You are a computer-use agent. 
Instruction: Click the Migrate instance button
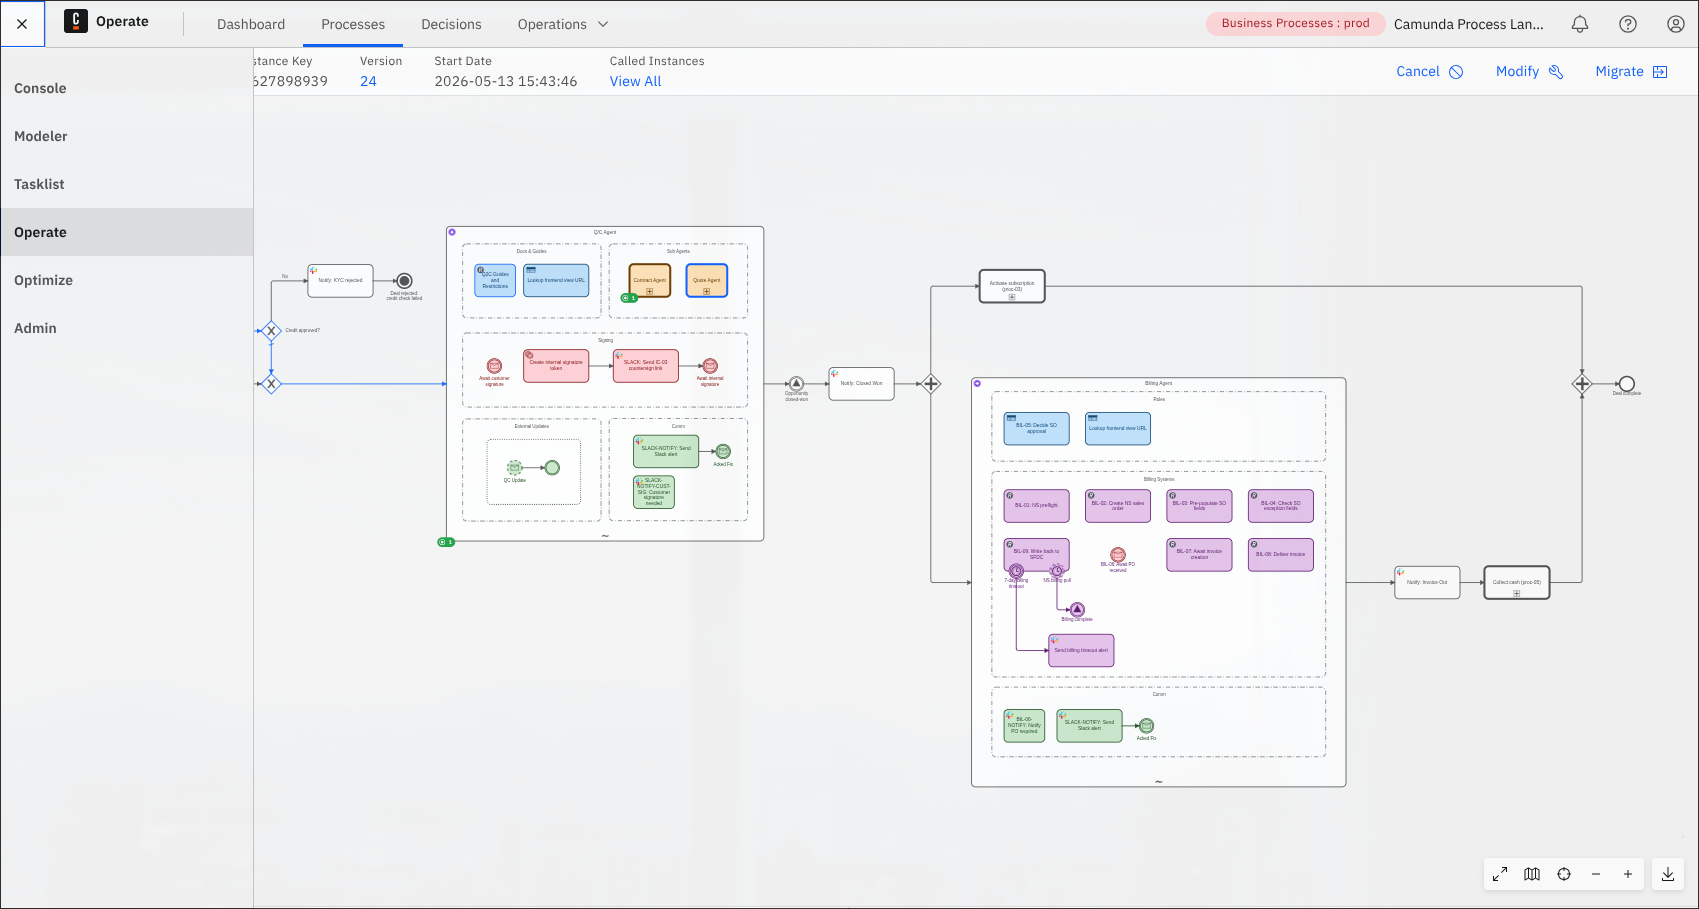coord(1631,72)
